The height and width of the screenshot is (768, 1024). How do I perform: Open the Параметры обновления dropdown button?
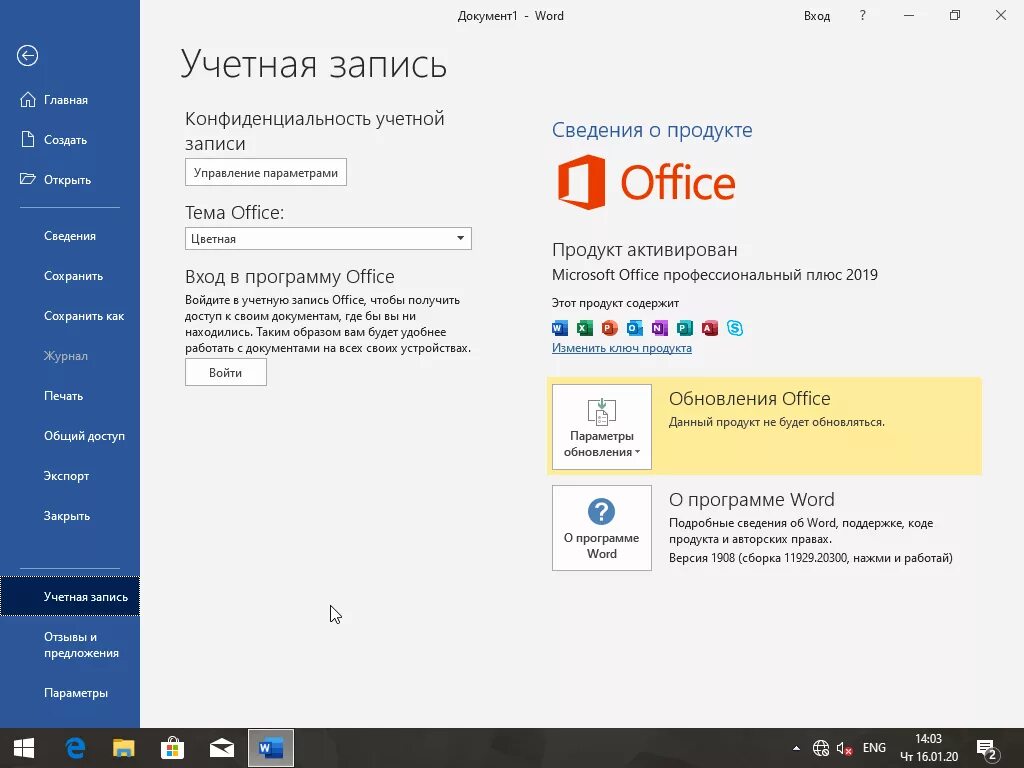(x=601, y=426)
